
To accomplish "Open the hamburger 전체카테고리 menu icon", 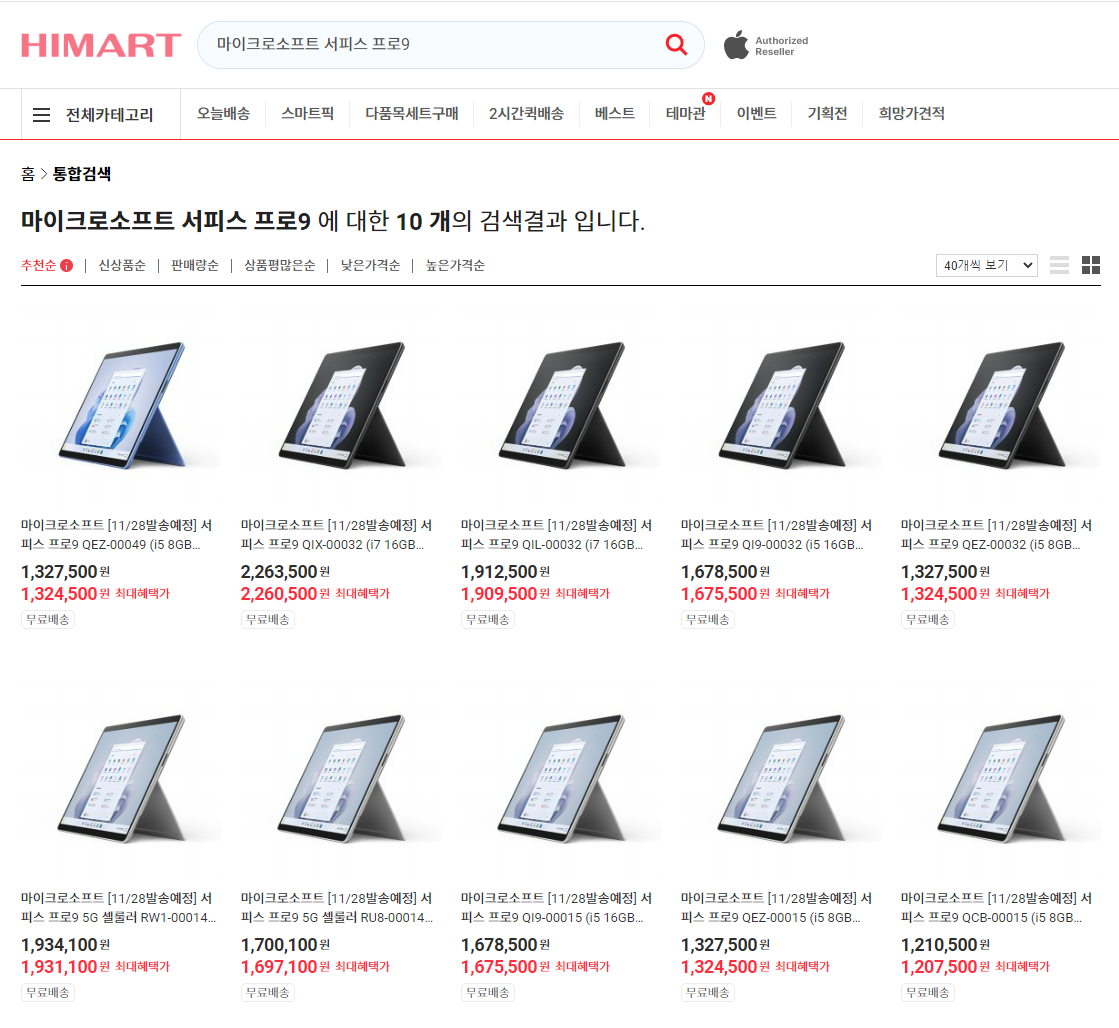I will (x=41, y=115).
